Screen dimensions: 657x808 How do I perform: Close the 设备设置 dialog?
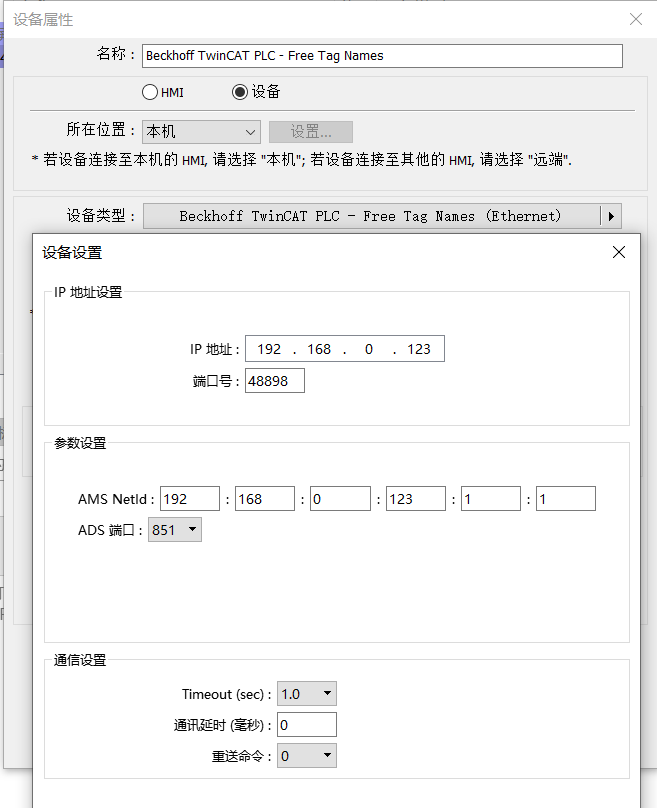[619, 253]
